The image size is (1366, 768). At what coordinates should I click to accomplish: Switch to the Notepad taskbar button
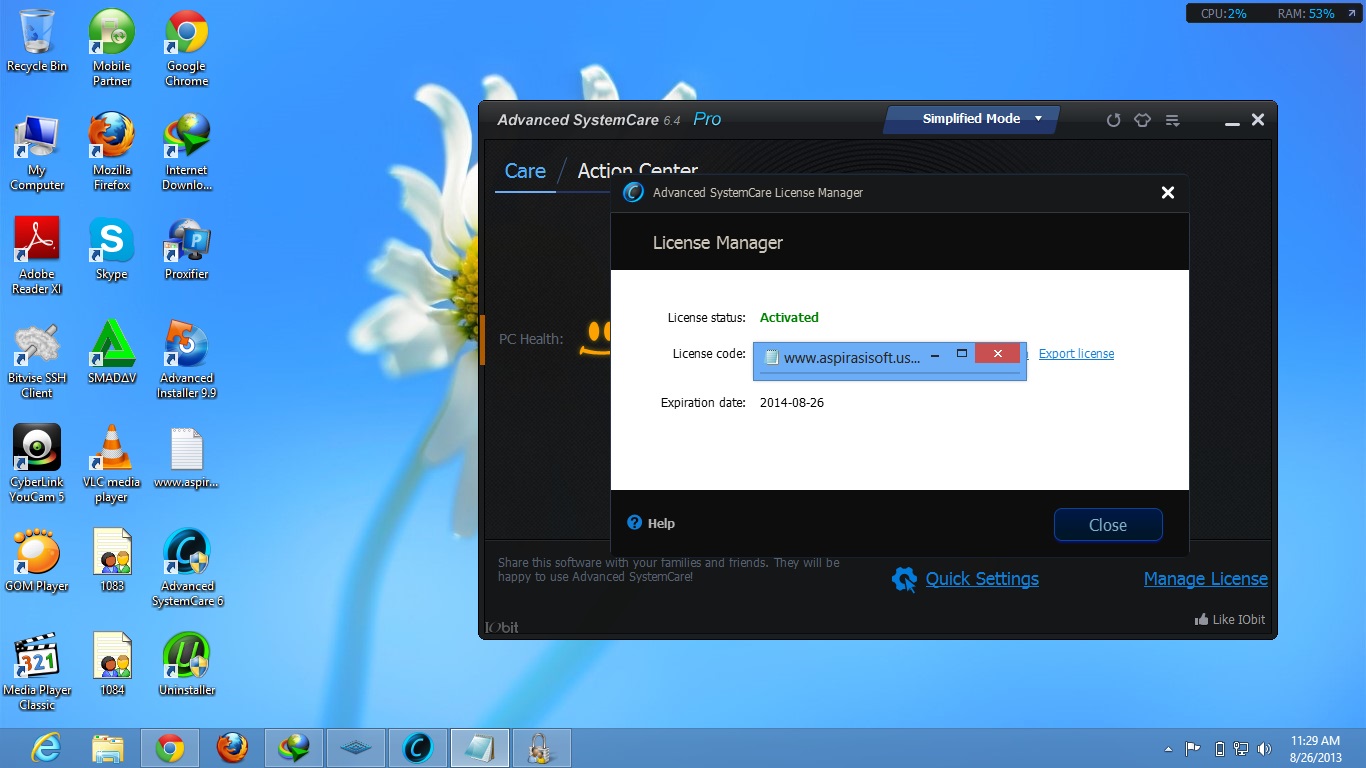(479, 748)
